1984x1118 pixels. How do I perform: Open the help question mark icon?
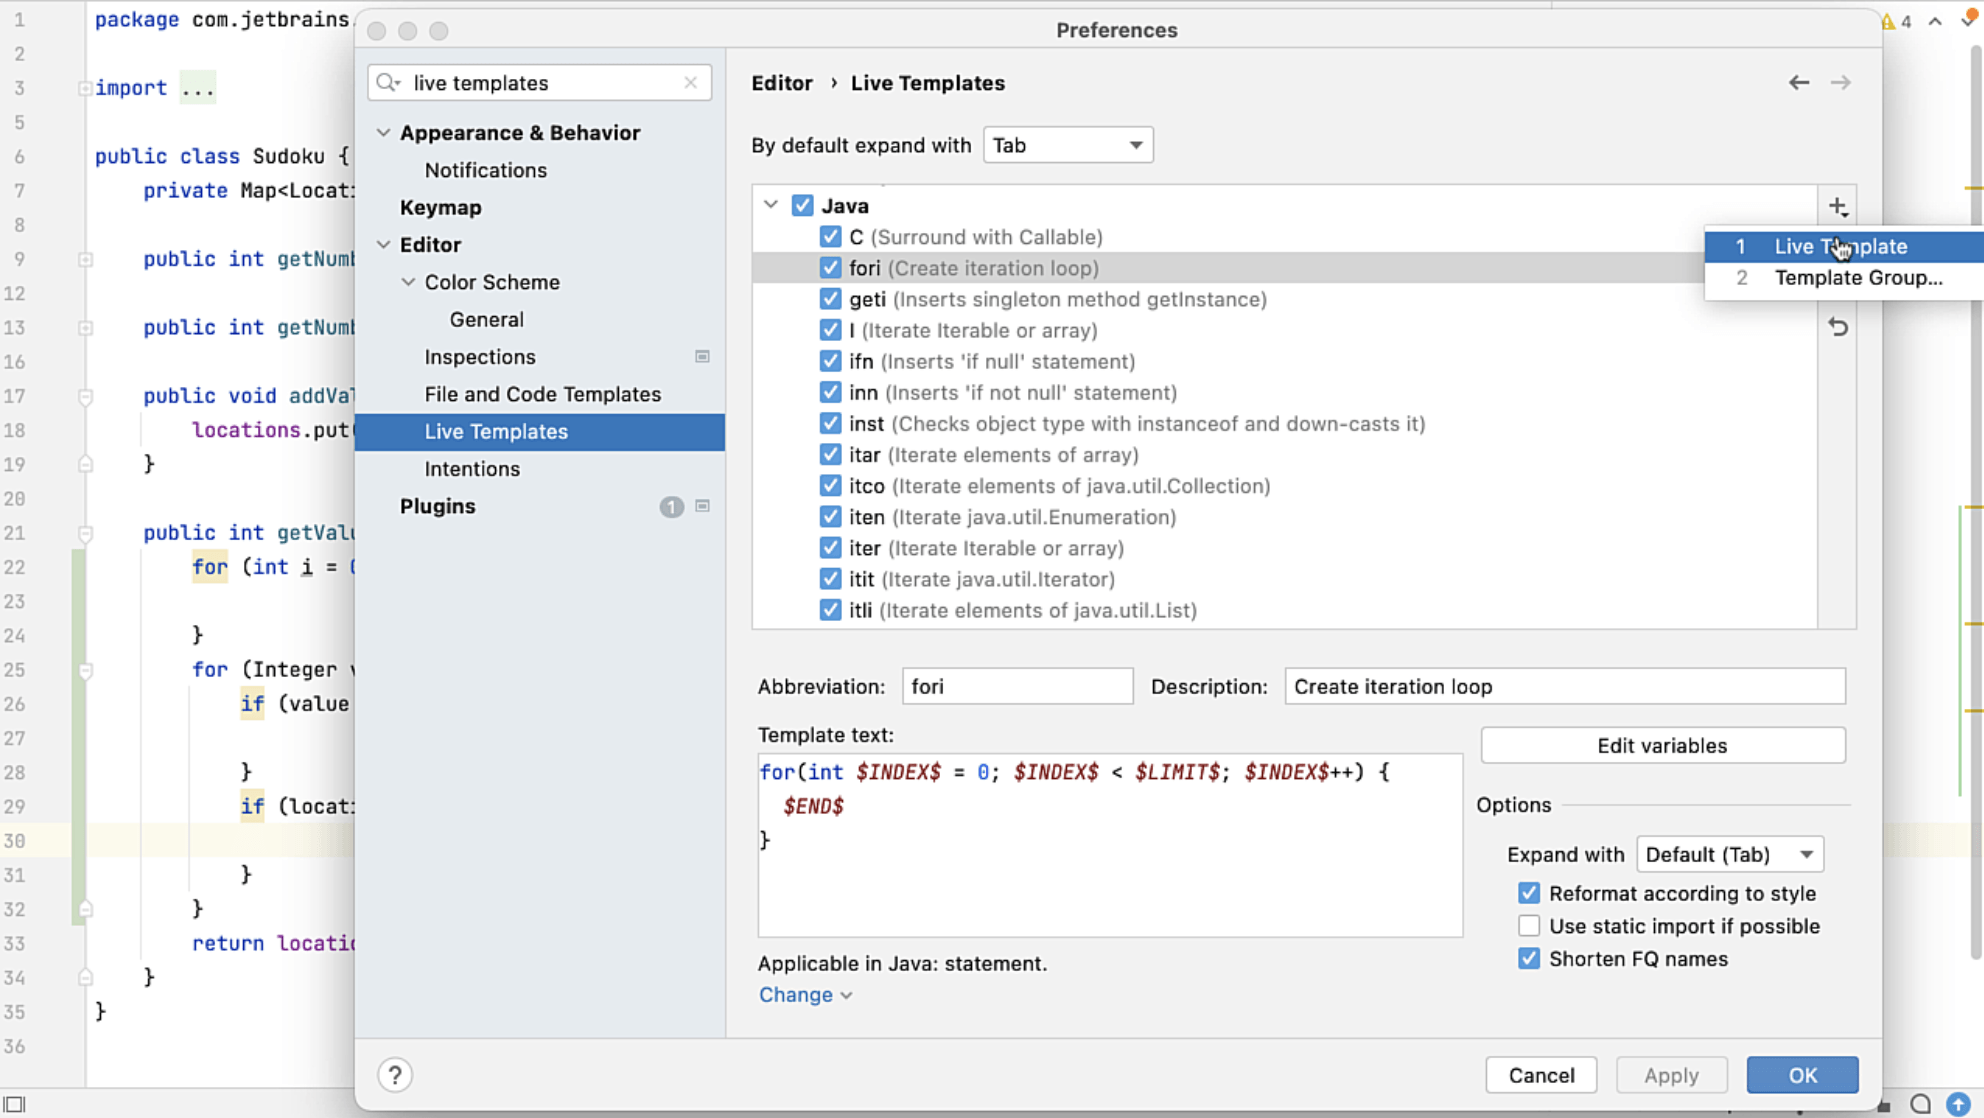[x=395, y=1074]
